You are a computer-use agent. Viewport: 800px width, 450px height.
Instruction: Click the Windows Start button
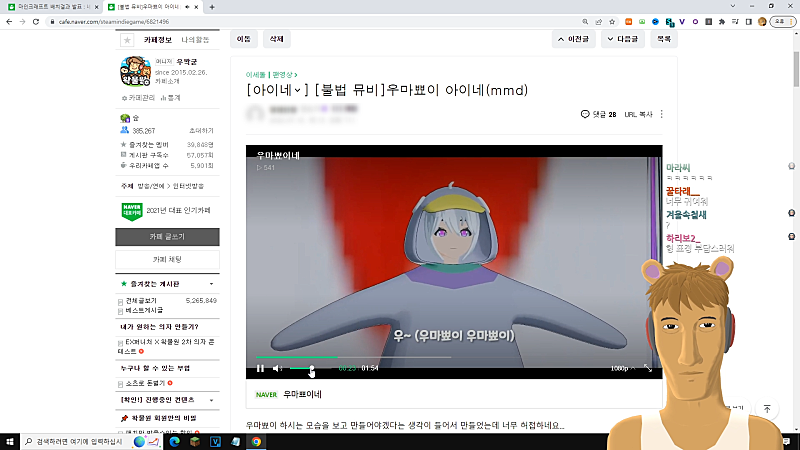pyautogui.click(x=10, y=440)
